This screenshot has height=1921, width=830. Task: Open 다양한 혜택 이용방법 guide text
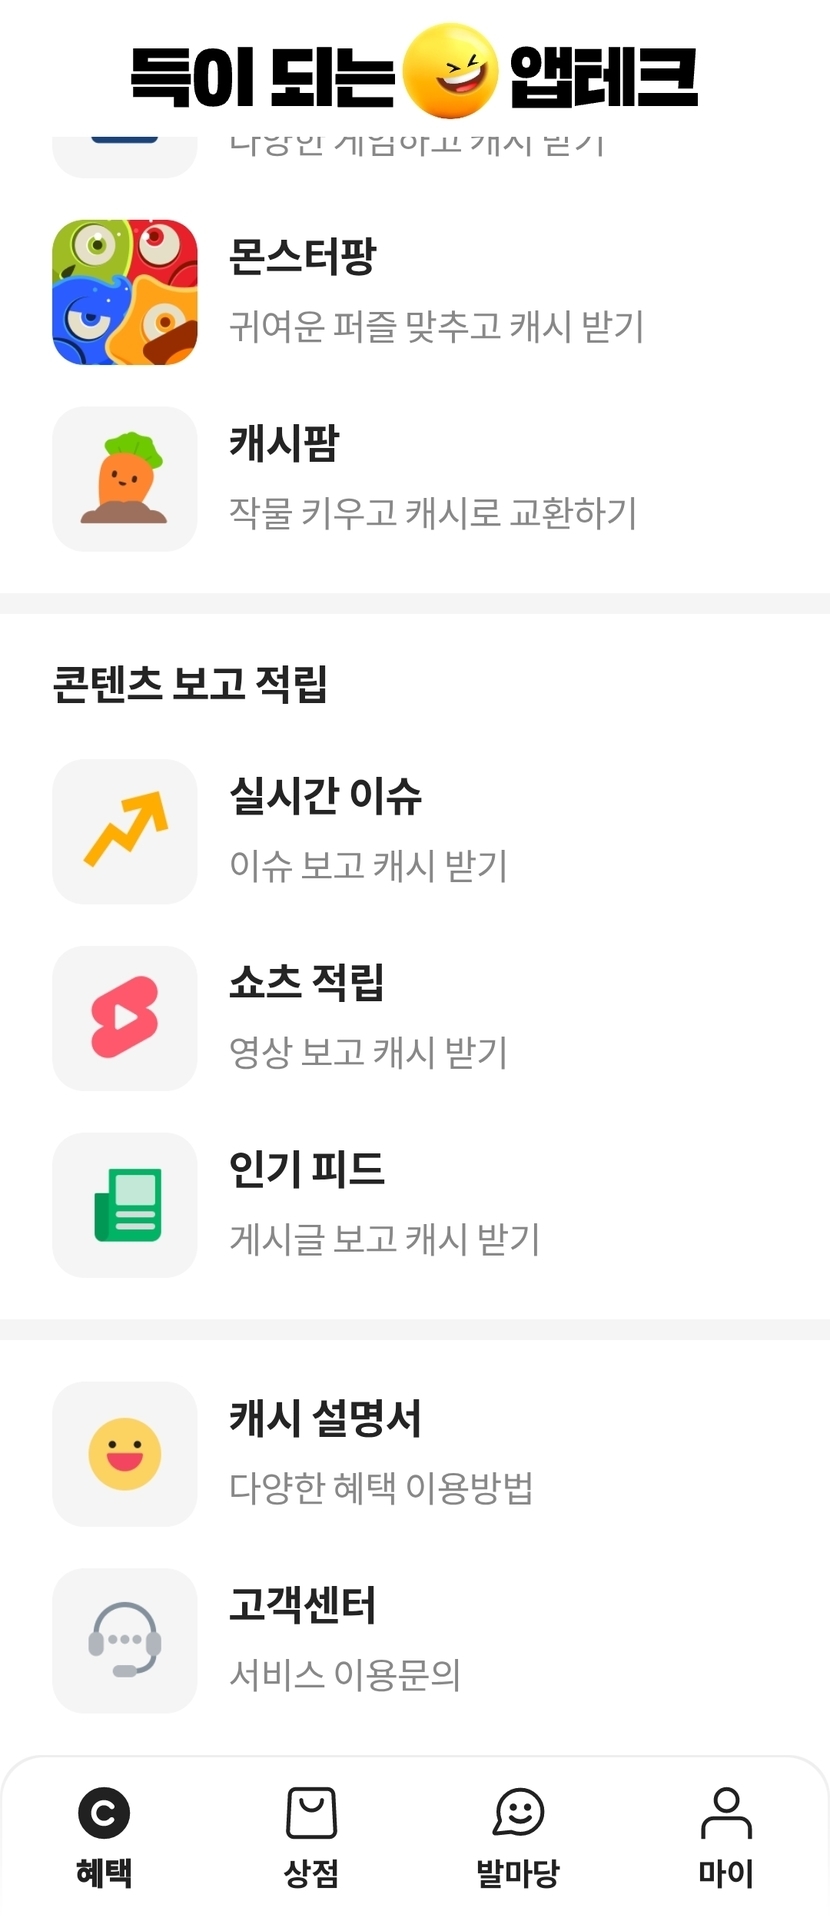(380, 1488)
